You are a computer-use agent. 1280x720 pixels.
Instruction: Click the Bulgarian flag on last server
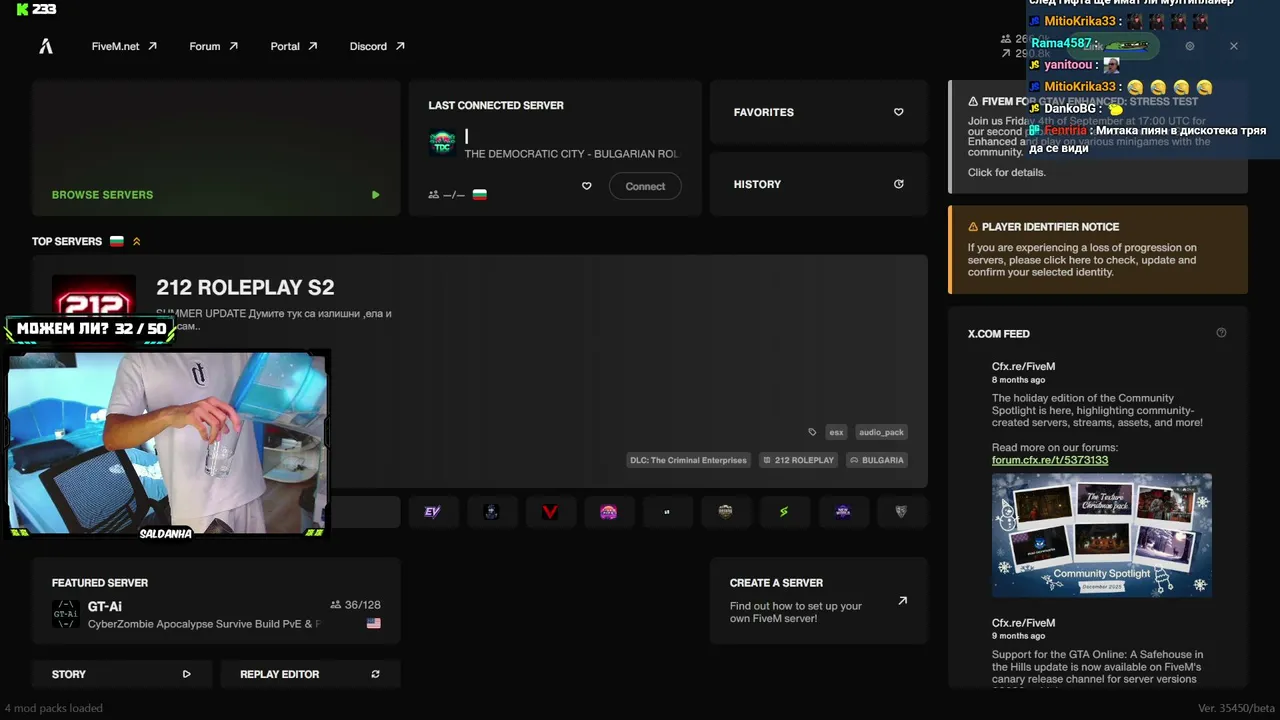click(480, 194)
